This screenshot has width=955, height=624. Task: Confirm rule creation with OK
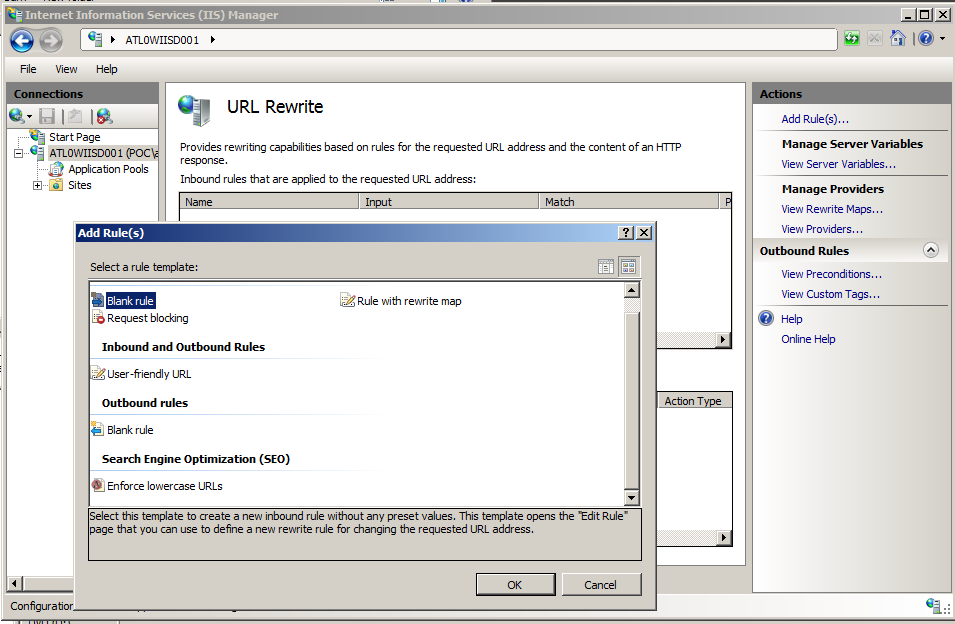[516, 584]
